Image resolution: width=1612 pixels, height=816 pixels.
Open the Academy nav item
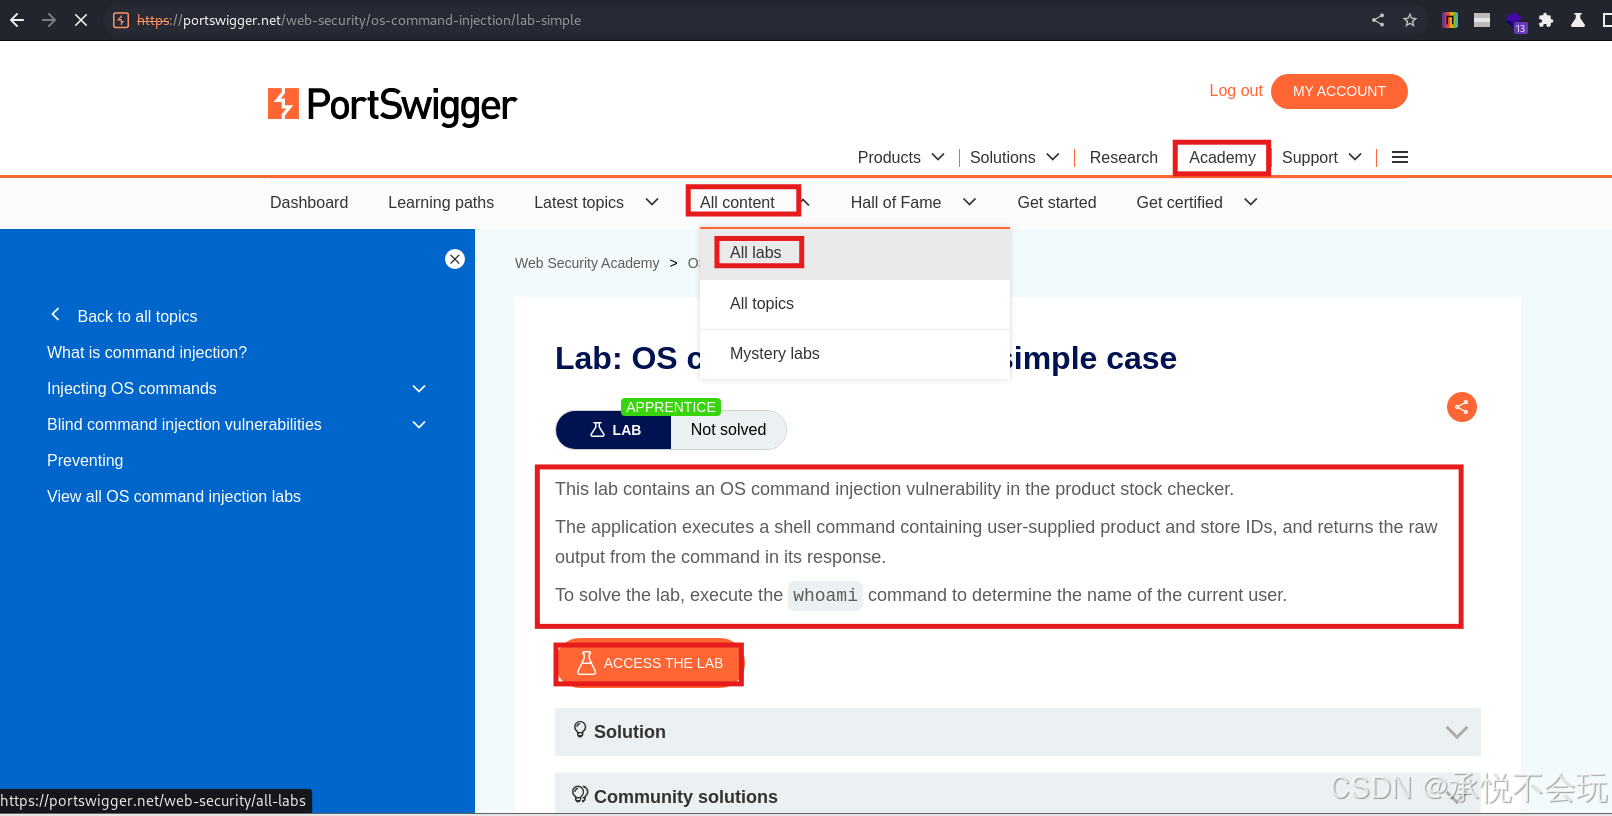[x=1222, y=157]
